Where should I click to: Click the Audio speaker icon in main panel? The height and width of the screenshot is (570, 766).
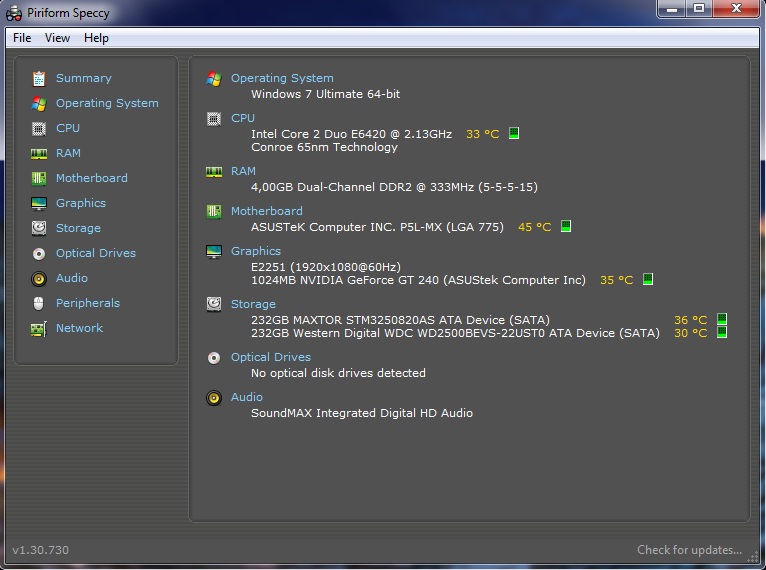coord(214,398)
